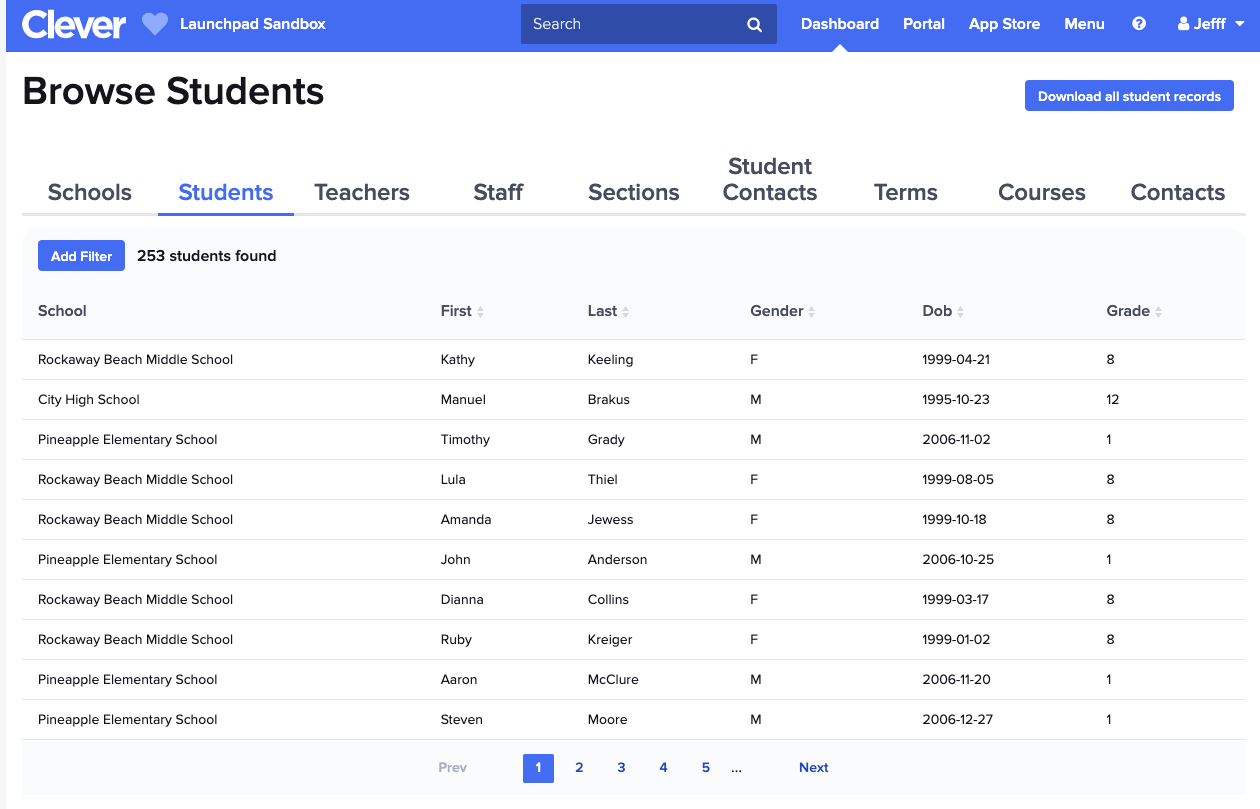Open the help question mark icon
Screen dimensions: 1260x809
click(x=1139, y=23)
